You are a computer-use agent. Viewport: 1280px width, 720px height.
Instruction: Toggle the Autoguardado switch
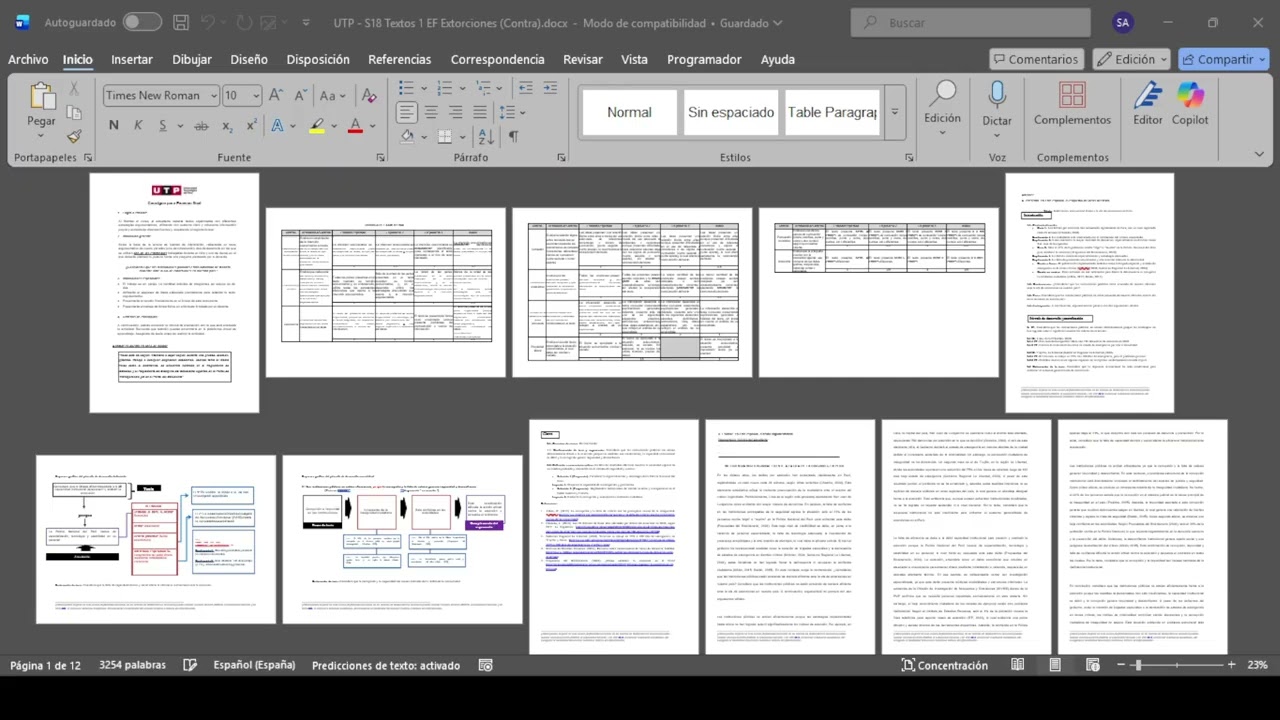142,22
